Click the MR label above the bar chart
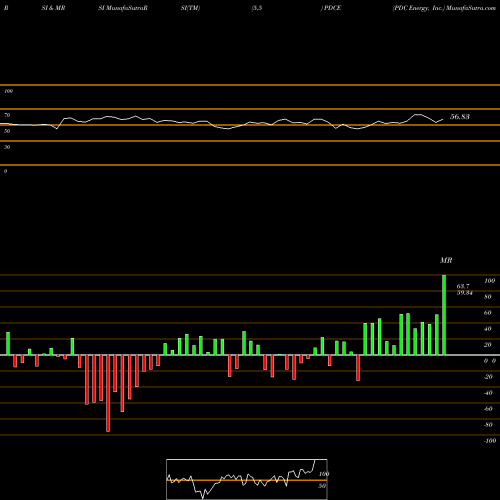This screenshot has height=500, width=500. coord(446,260)
